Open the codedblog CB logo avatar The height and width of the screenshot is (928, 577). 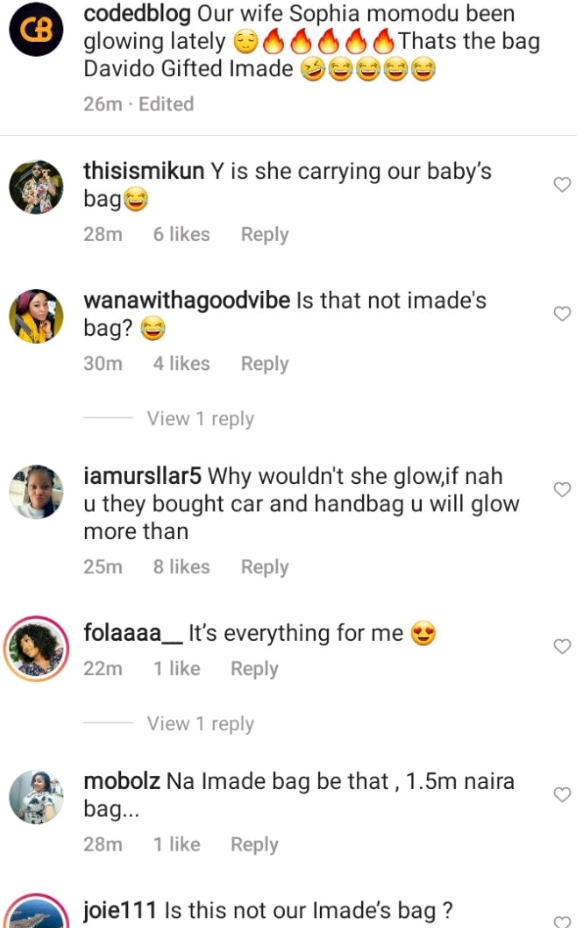pyautogui.click(x=36, y=25)
